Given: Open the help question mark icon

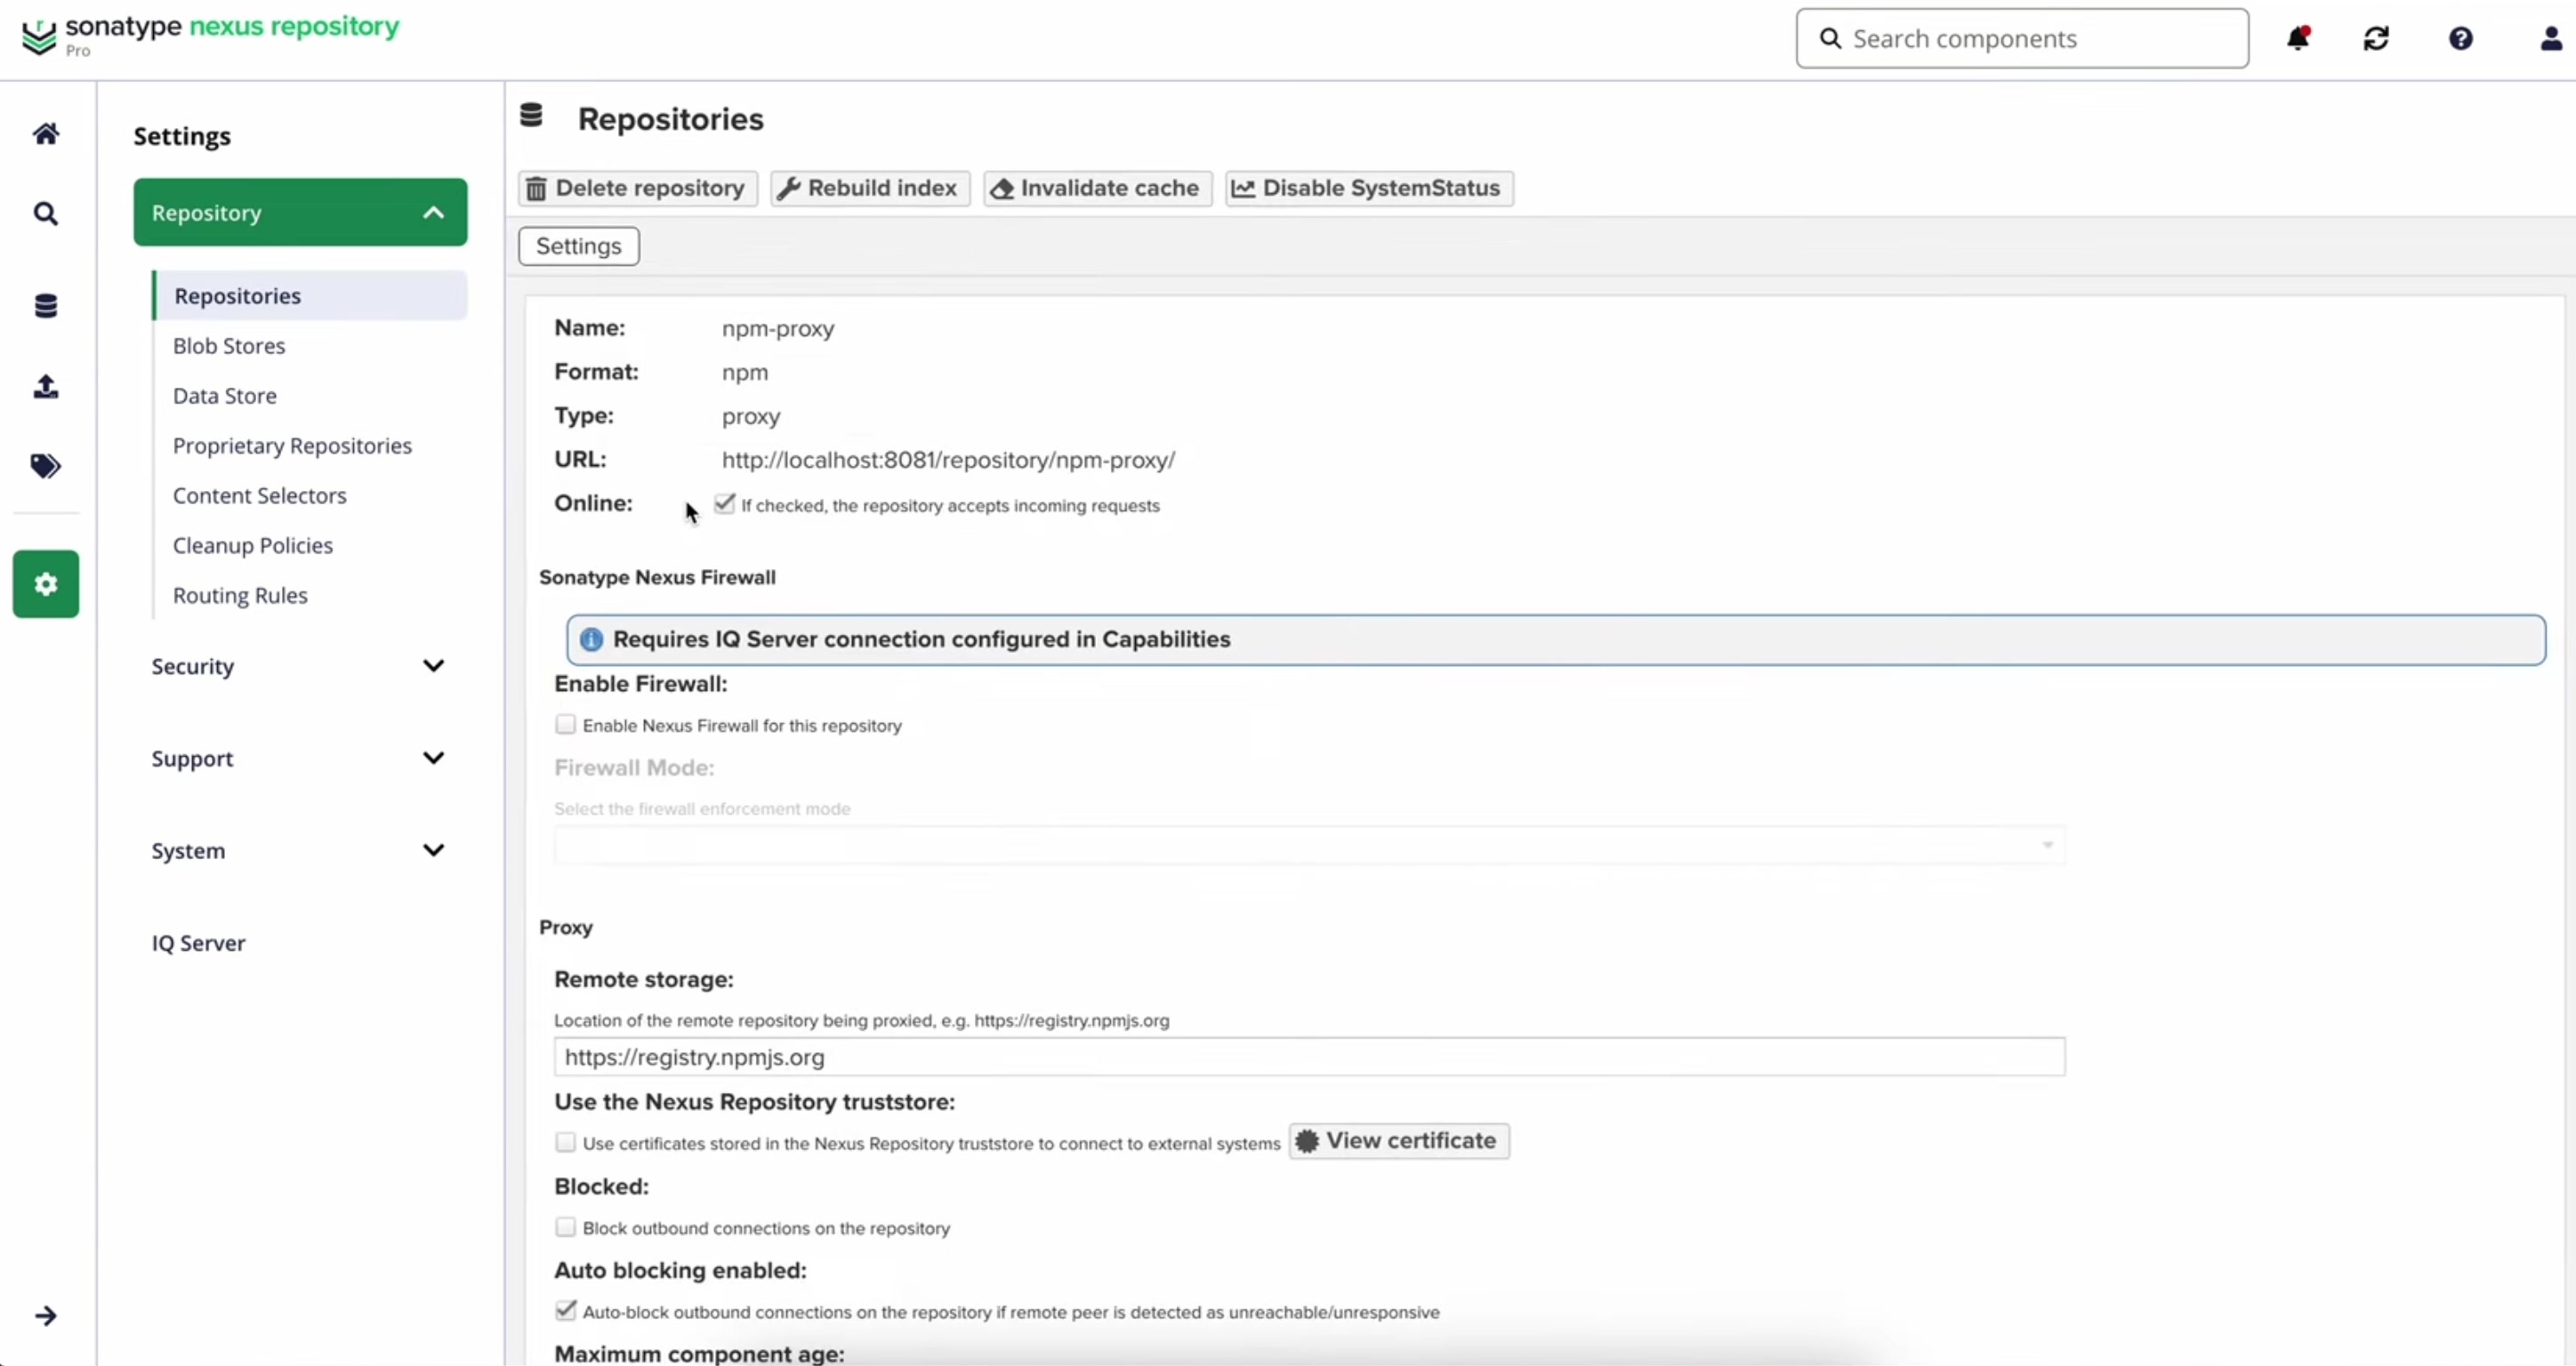Looking at the screenshot, I should [2461, 38].
